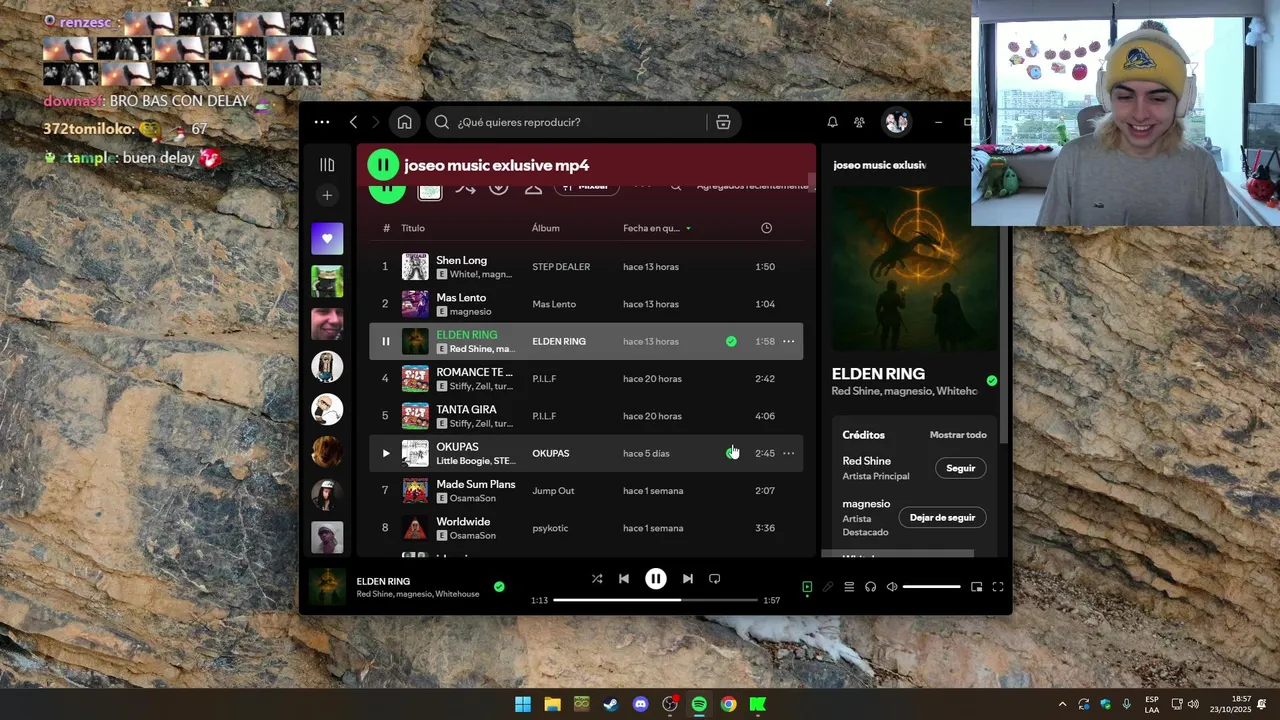Select Made Sum Plans track title

click(x=476, y=484)
